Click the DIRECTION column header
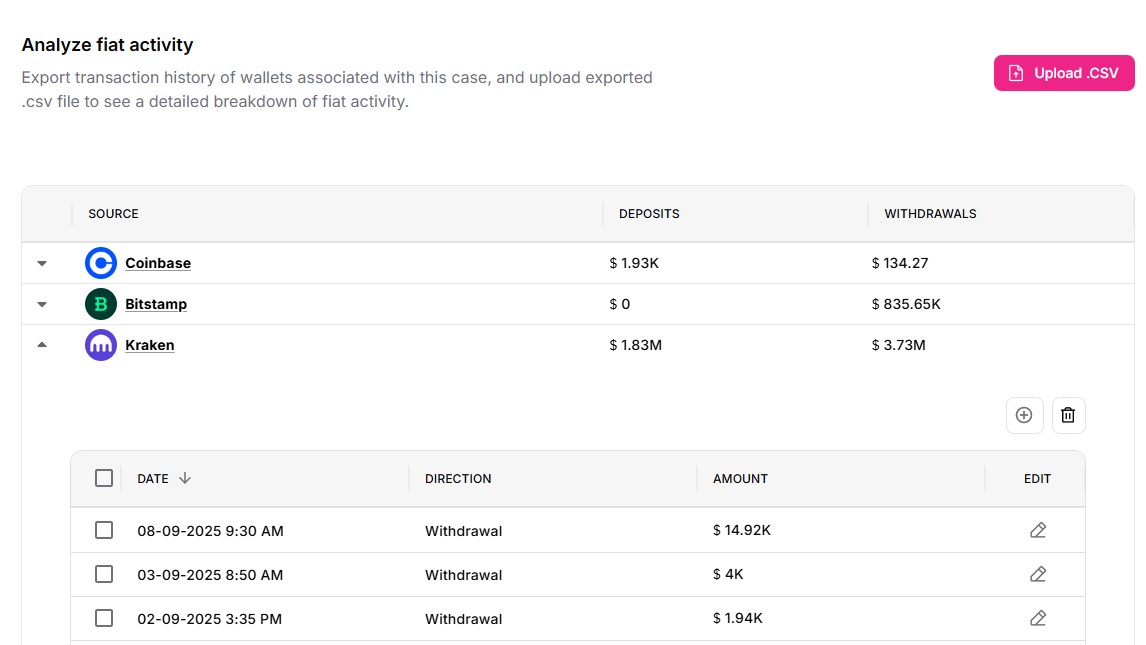This screenshot has width=1146, height=645. pos(458,478)
